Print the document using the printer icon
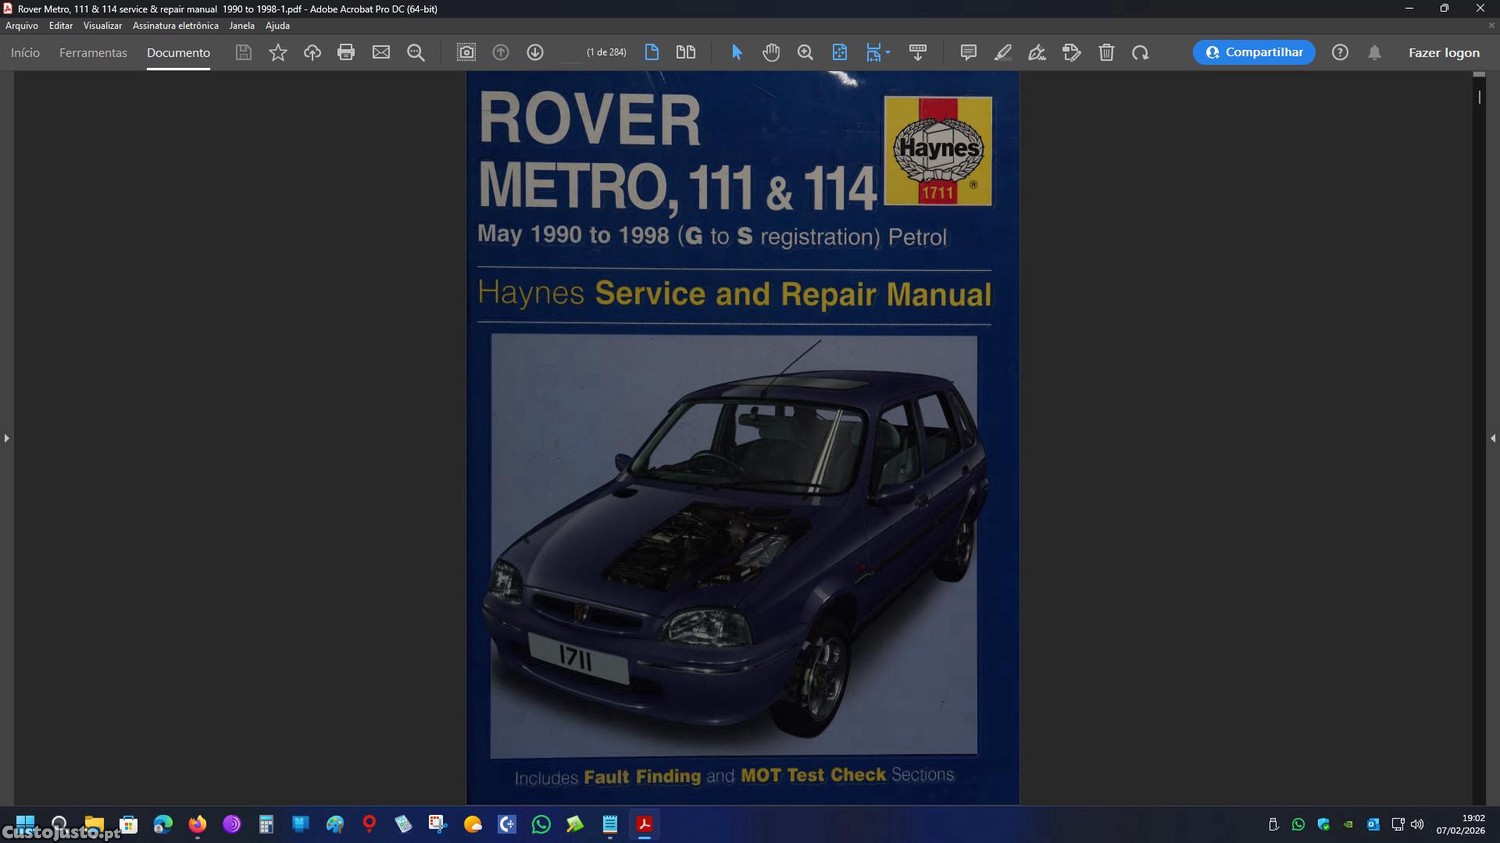This screenshot has width=1500, height=843. point(346,52)
